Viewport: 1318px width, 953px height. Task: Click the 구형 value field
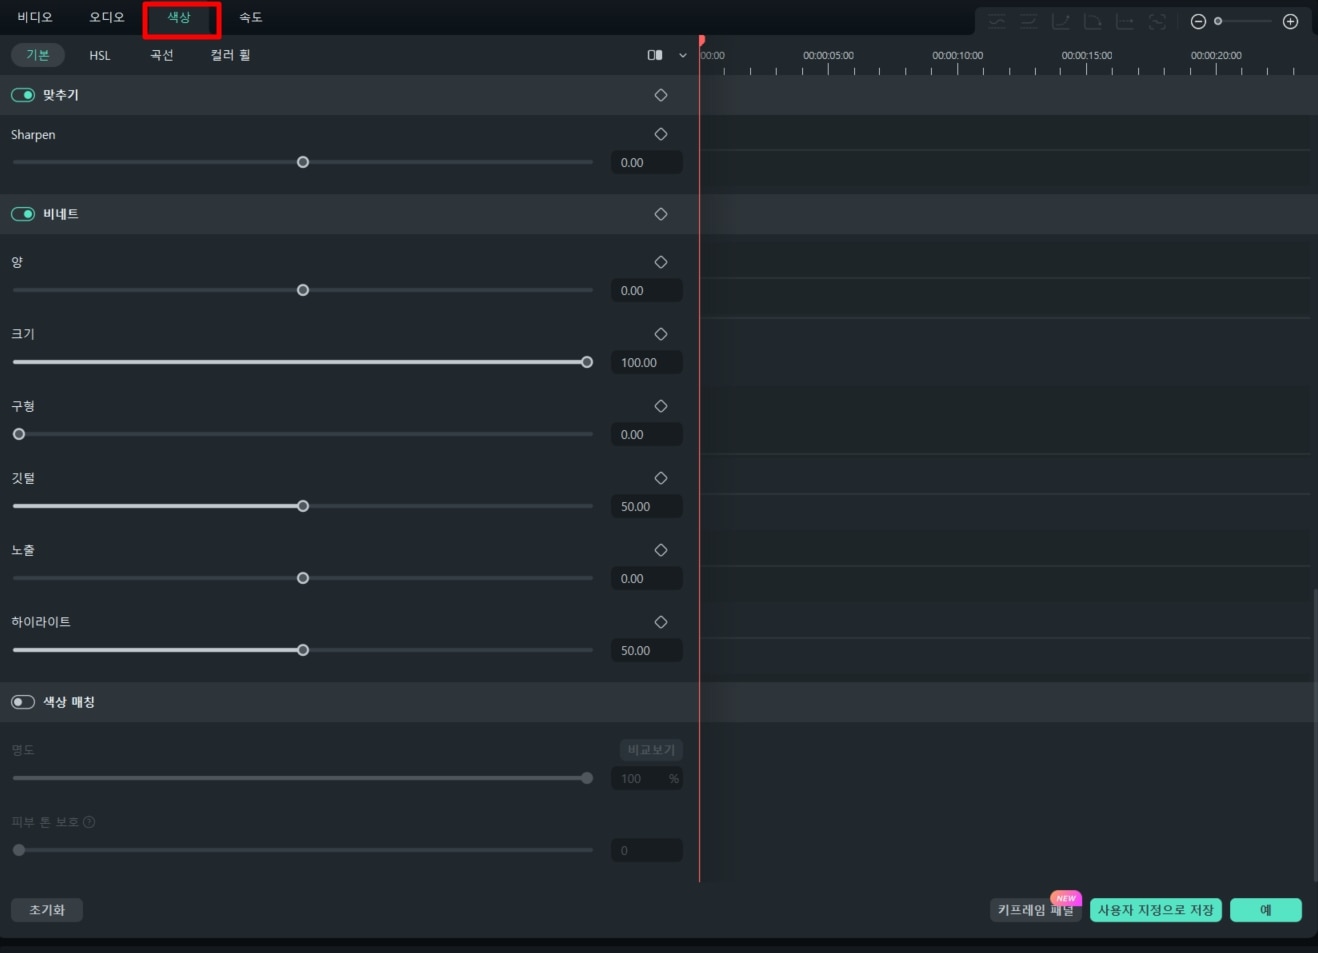pyautogui.click(x=647, y=434)
